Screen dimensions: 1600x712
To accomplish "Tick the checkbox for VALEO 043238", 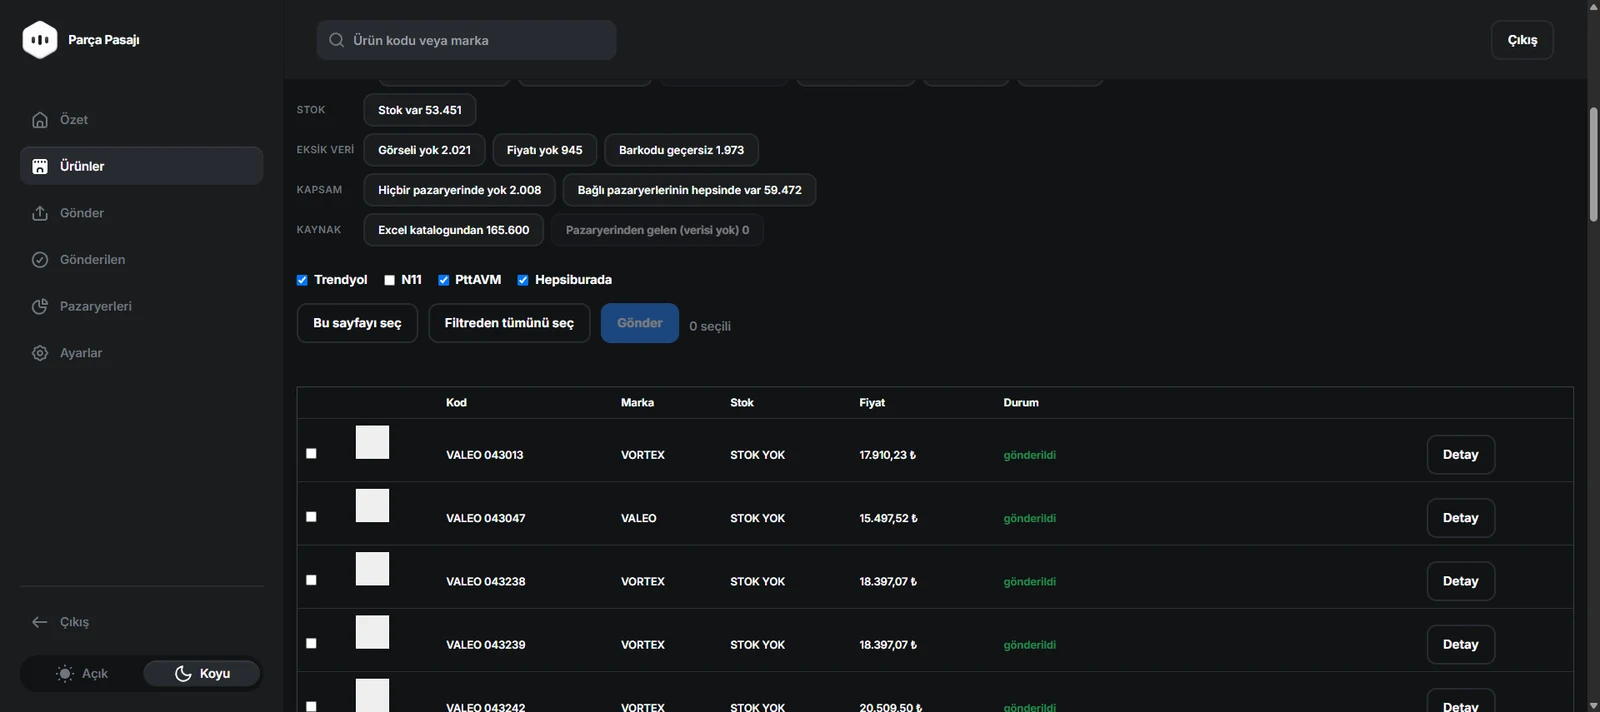I will tap(311, 580).
